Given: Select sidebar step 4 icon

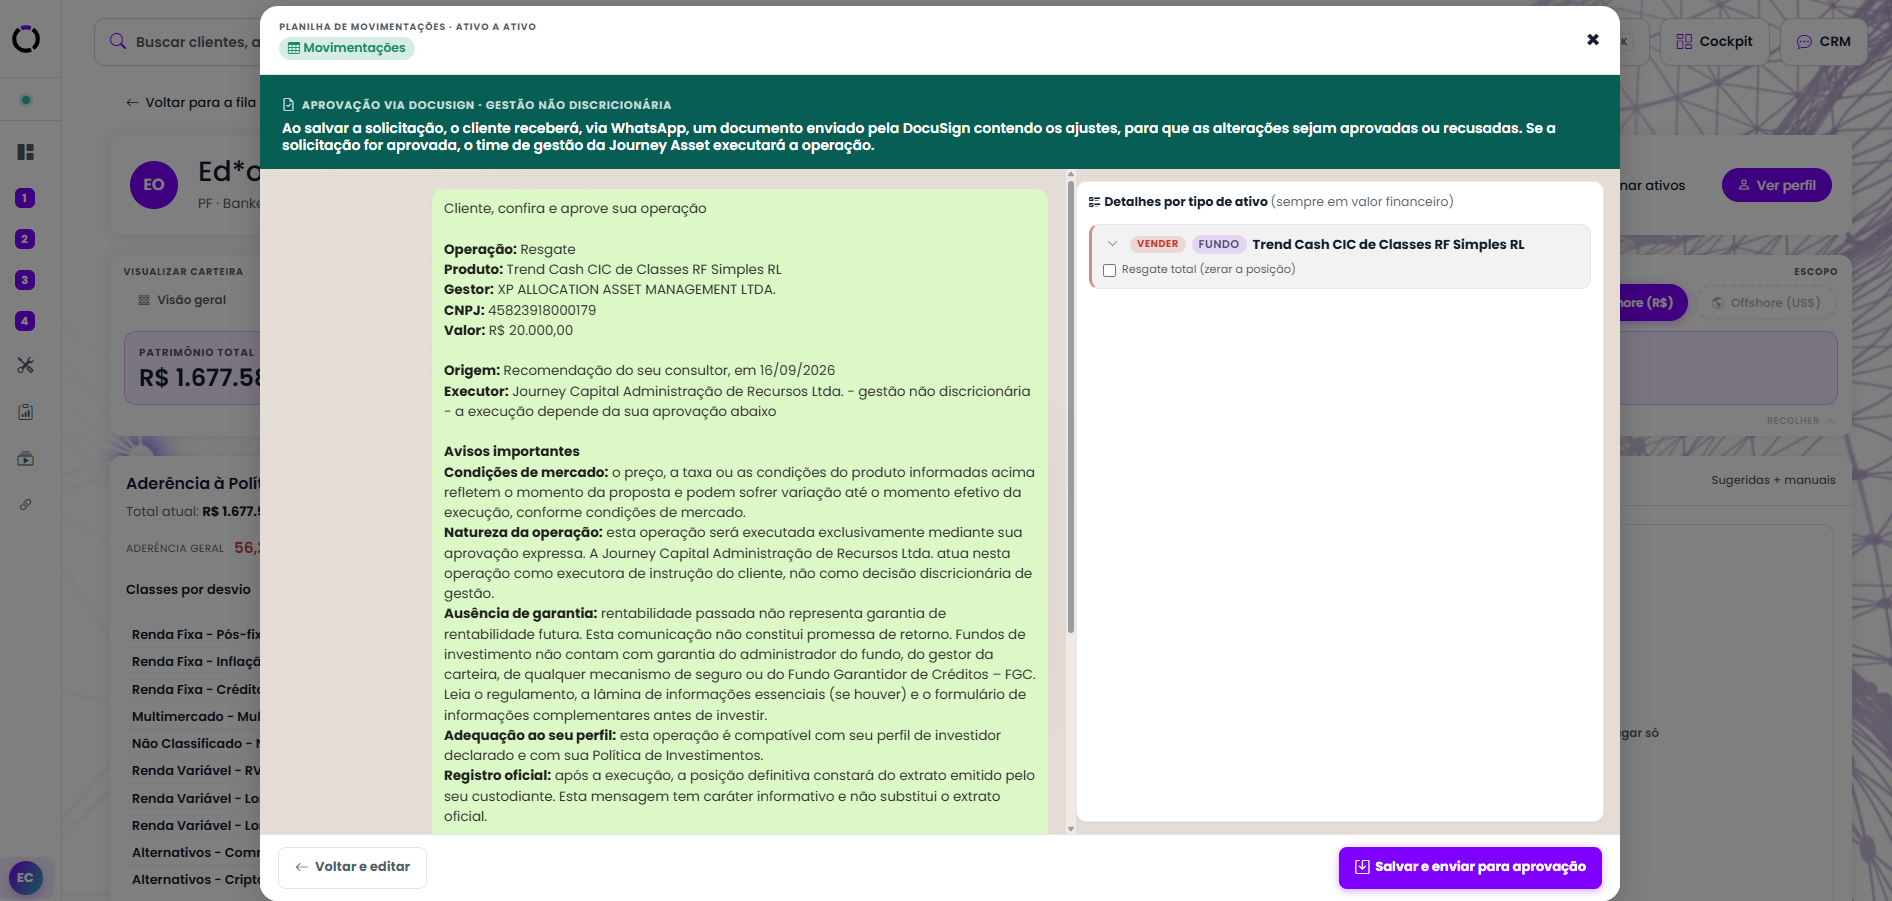Looking at the screenshot, I should tap(26, 321).
